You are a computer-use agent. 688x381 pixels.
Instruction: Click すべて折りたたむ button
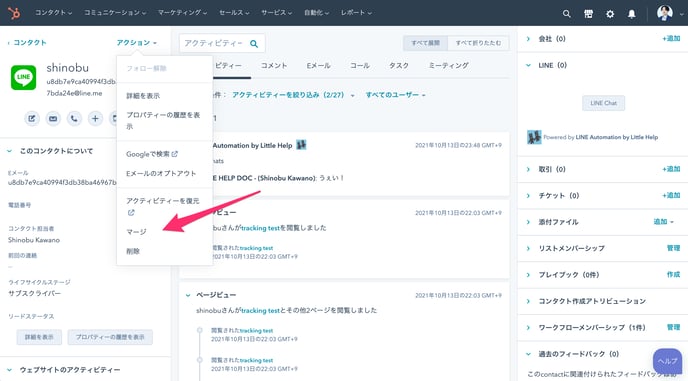(x=478, y=43)
